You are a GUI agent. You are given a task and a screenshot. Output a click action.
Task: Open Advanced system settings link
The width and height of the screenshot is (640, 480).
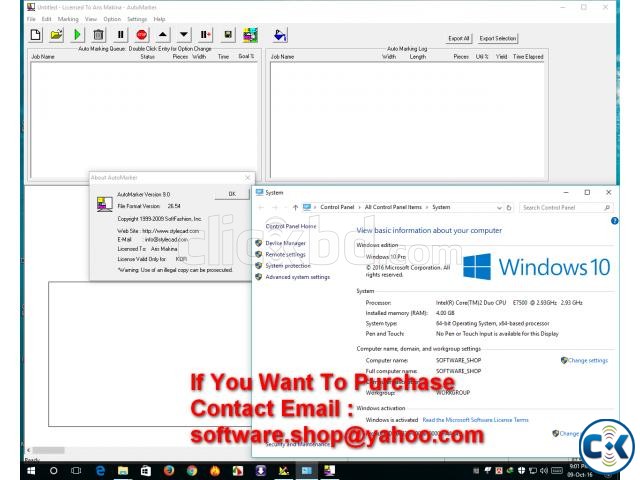pos(298,277)
